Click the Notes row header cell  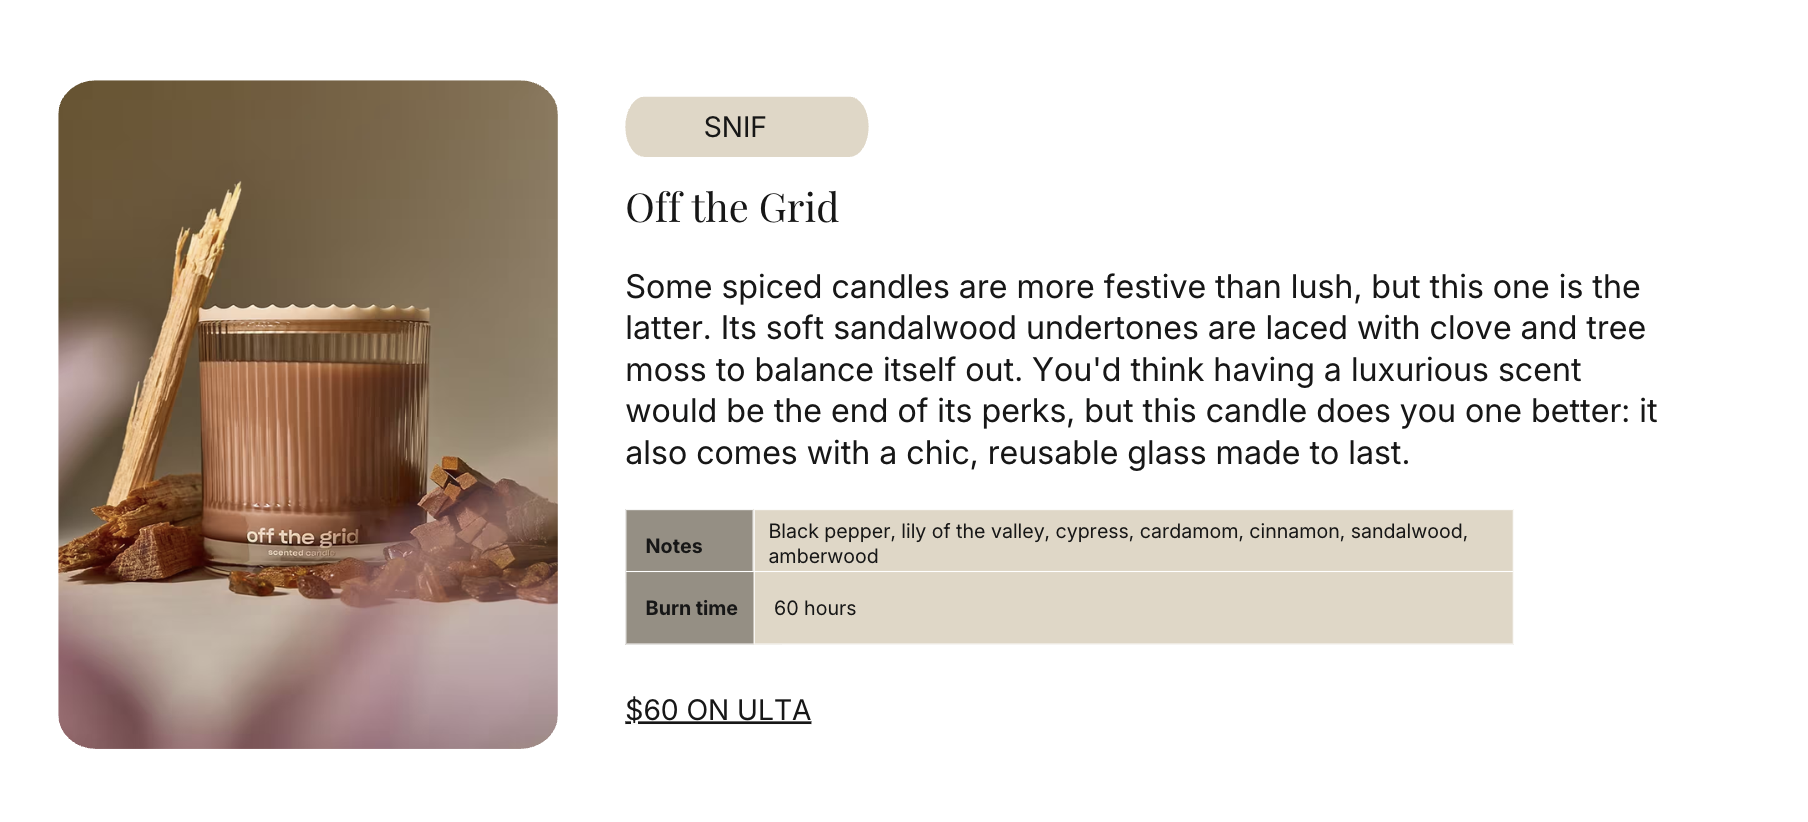coord(689,541)
